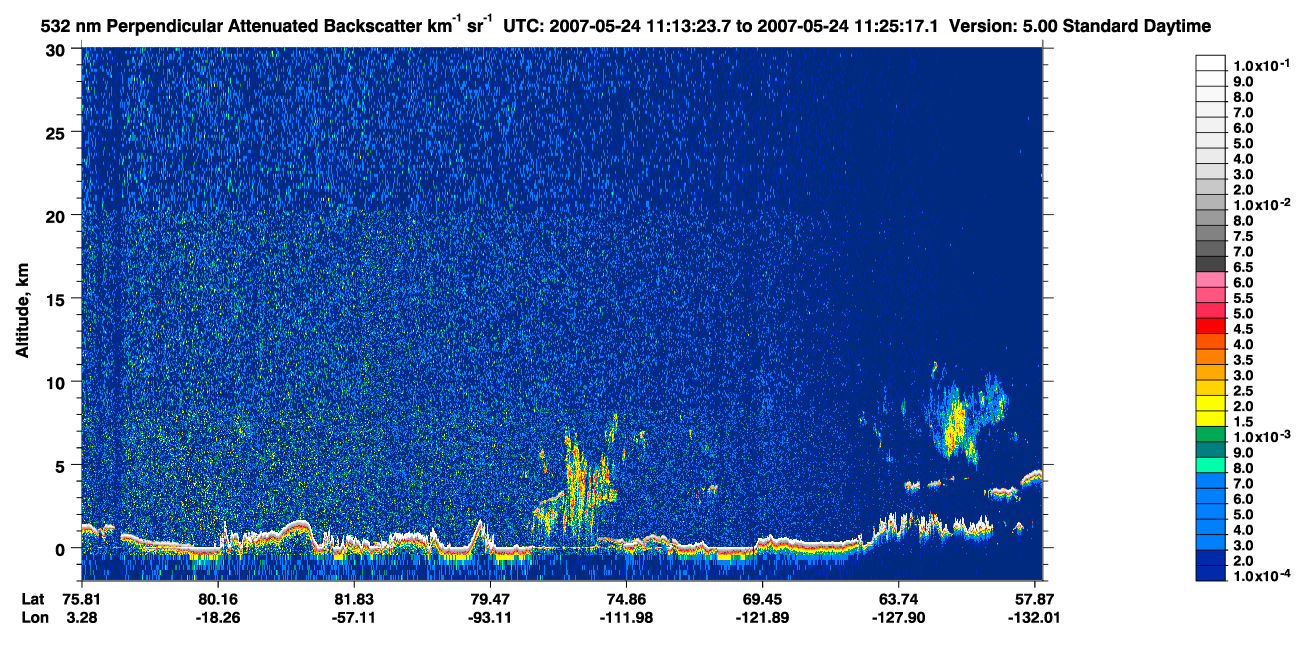1300x667 pixels.
Task: Click latitude value "63.74"
Action: click(898, 599)
